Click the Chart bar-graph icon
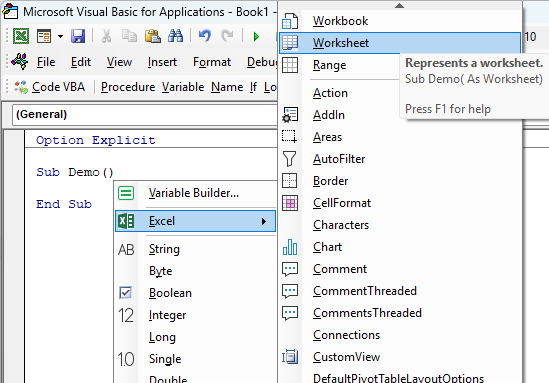This screenshot has width=549, height=383. coord(290,247)
